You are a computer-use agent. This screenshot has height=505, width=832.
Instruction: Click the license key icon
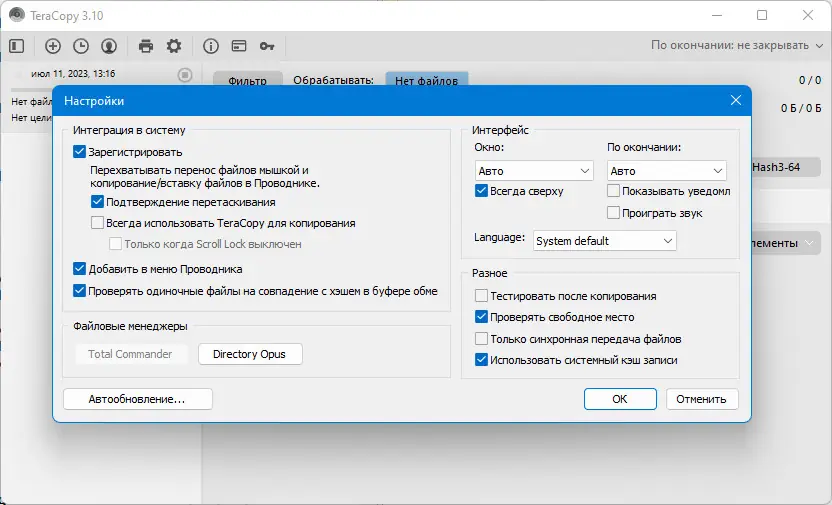[267, 46]
